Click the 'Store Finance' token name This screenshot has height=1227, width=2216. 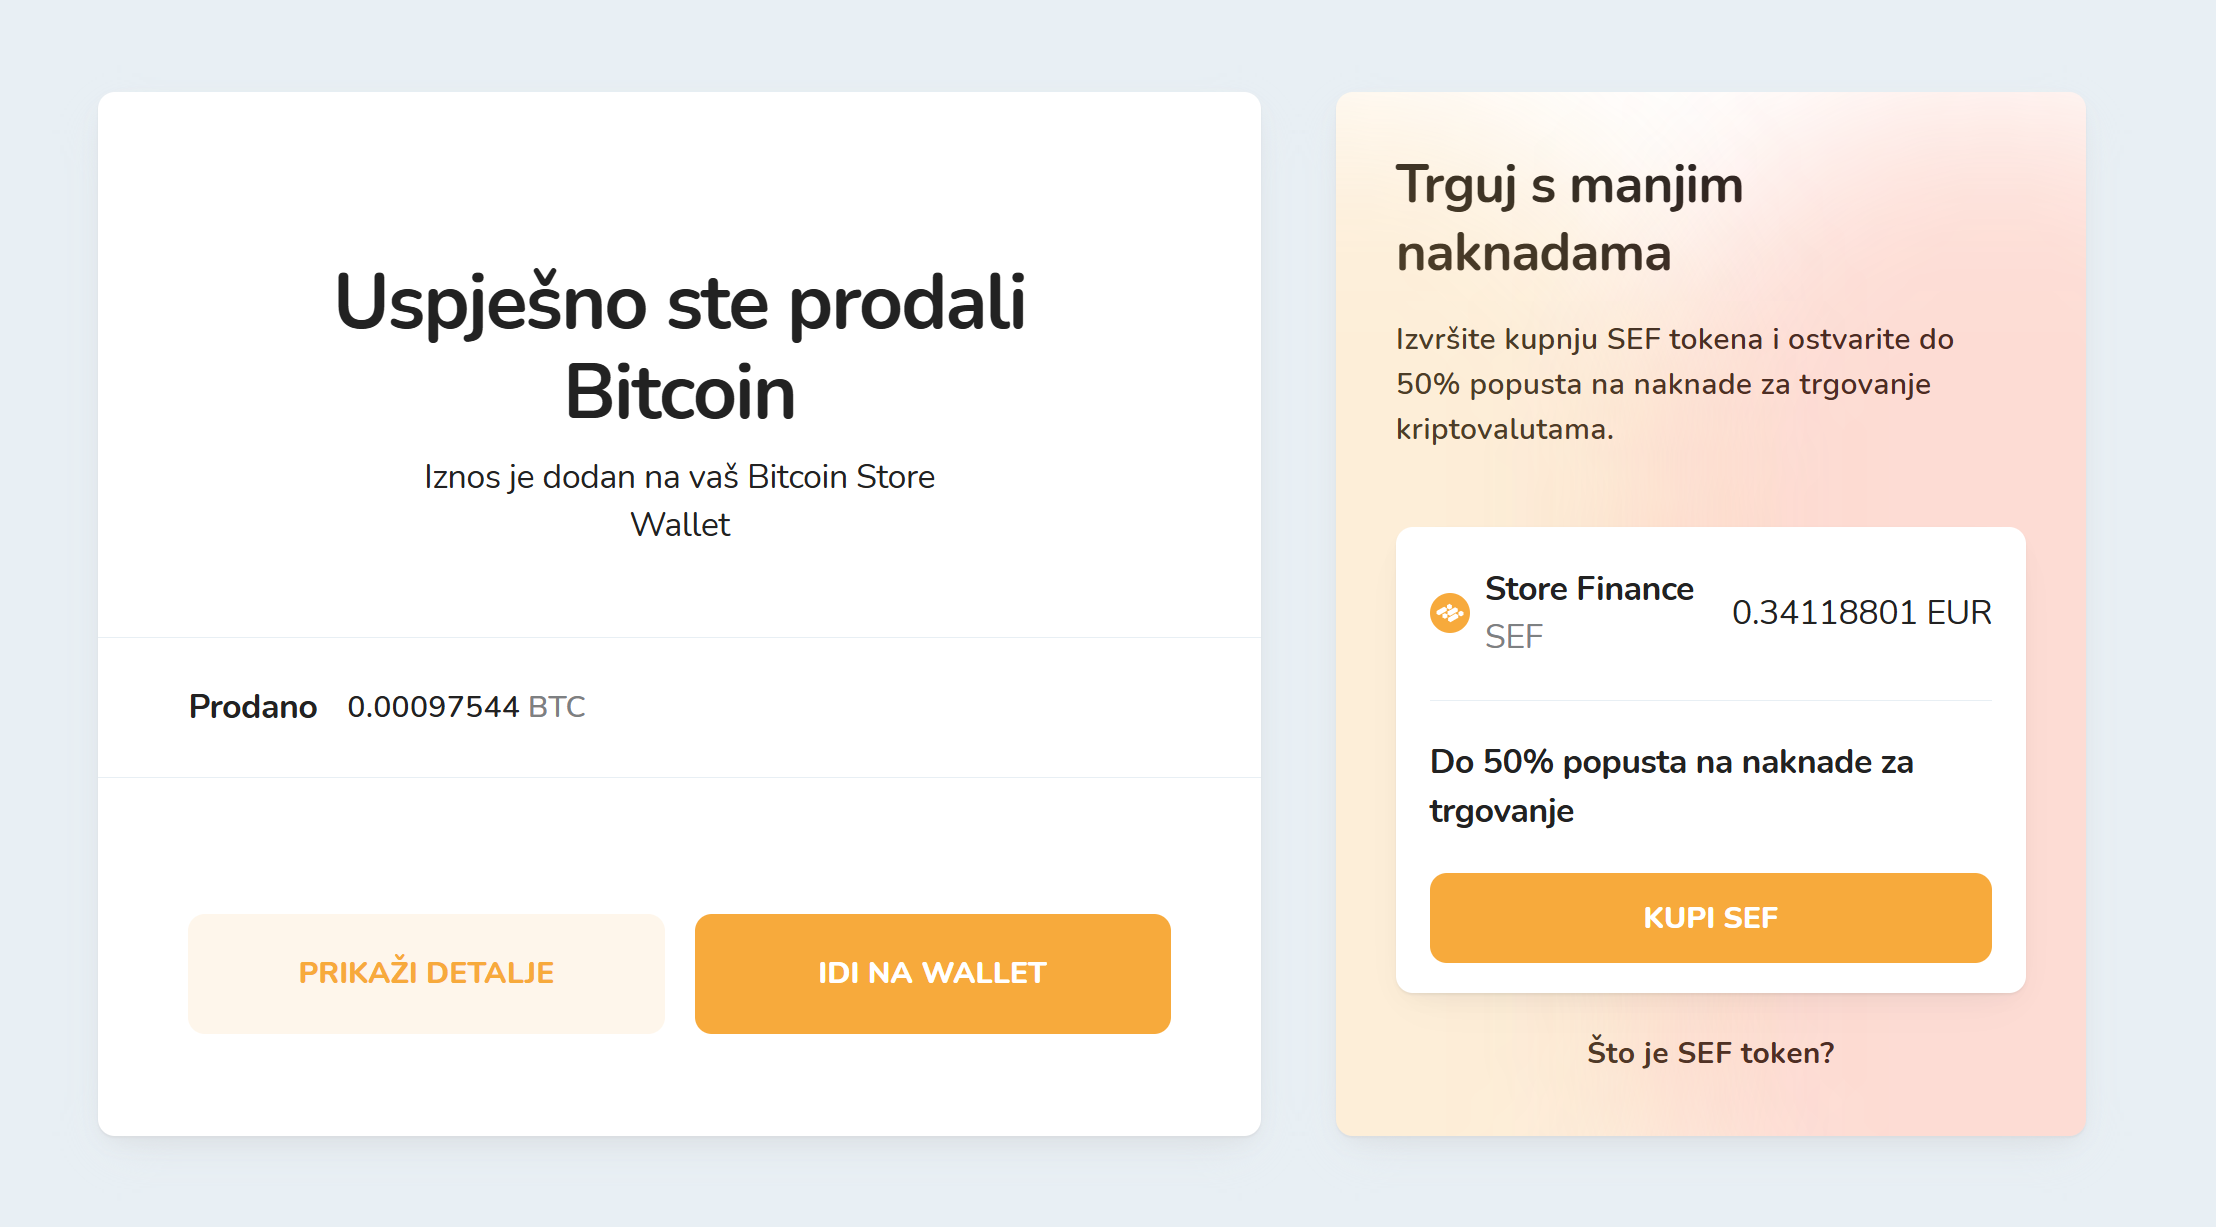pos(1589,589)
